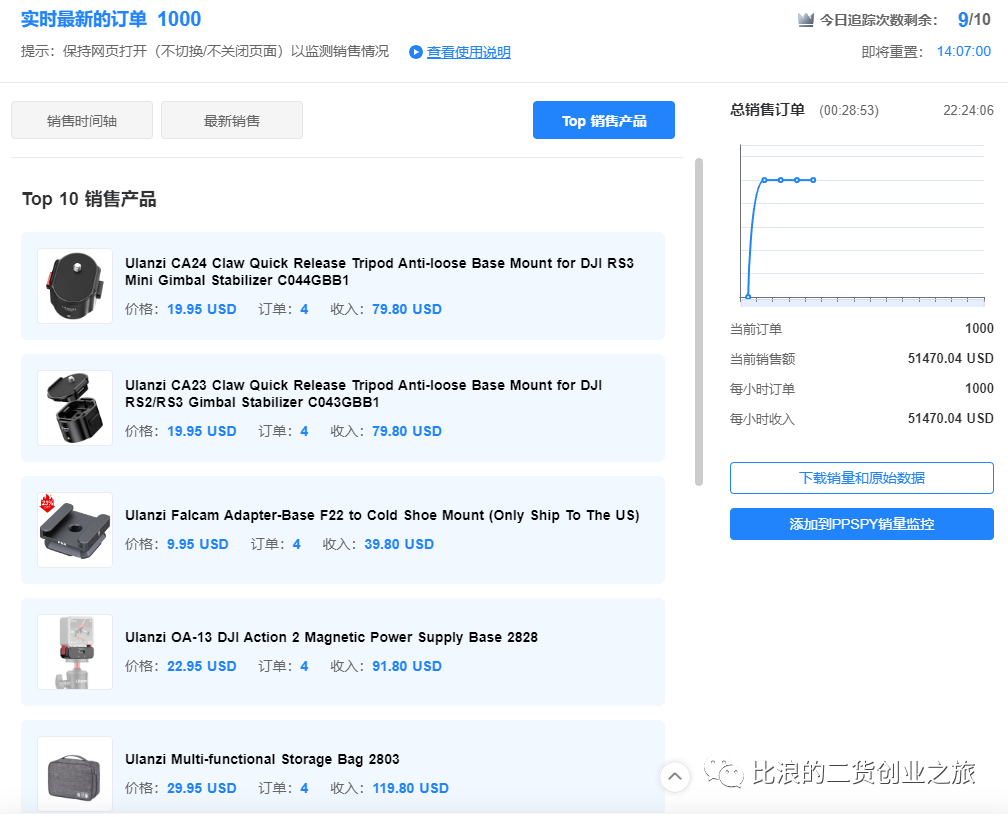The height and width of the screenshot is (817, 1008).
Task: Click 添加到PPSPY销量监控 button
Action: click(861, 524)
